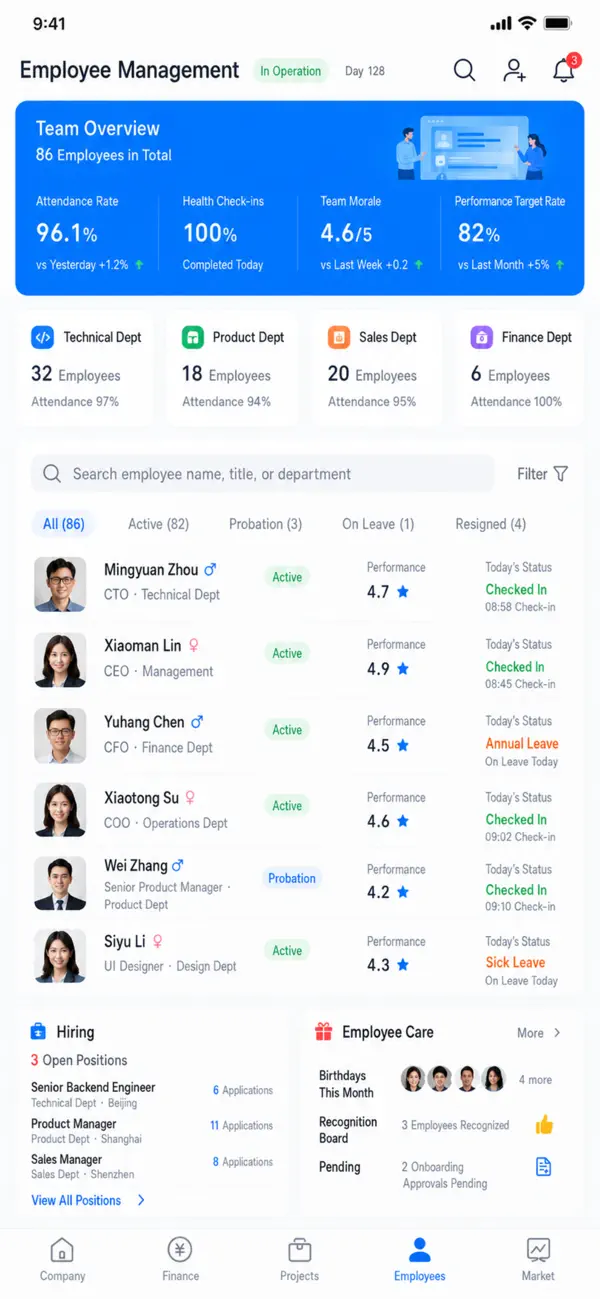Click '3 Employees Recognized' text
Viewport: 600px width, 1299px height.
[x=455, y=1125]
